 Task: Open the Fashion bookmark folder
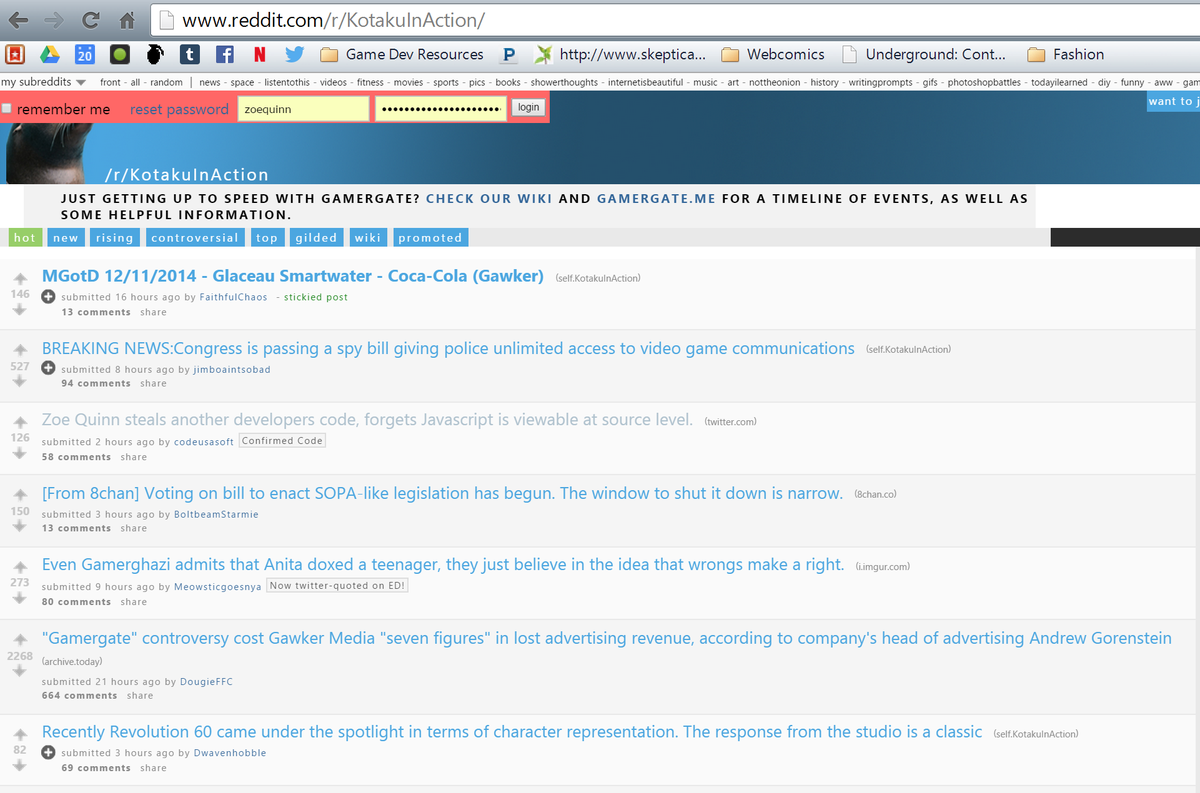(x=1066, y=54)
